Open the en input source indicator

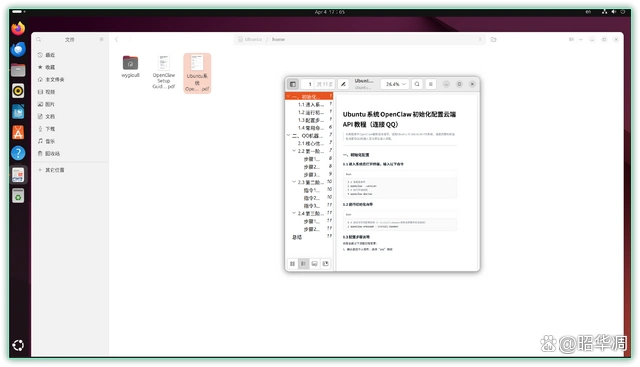pos(588,12)
